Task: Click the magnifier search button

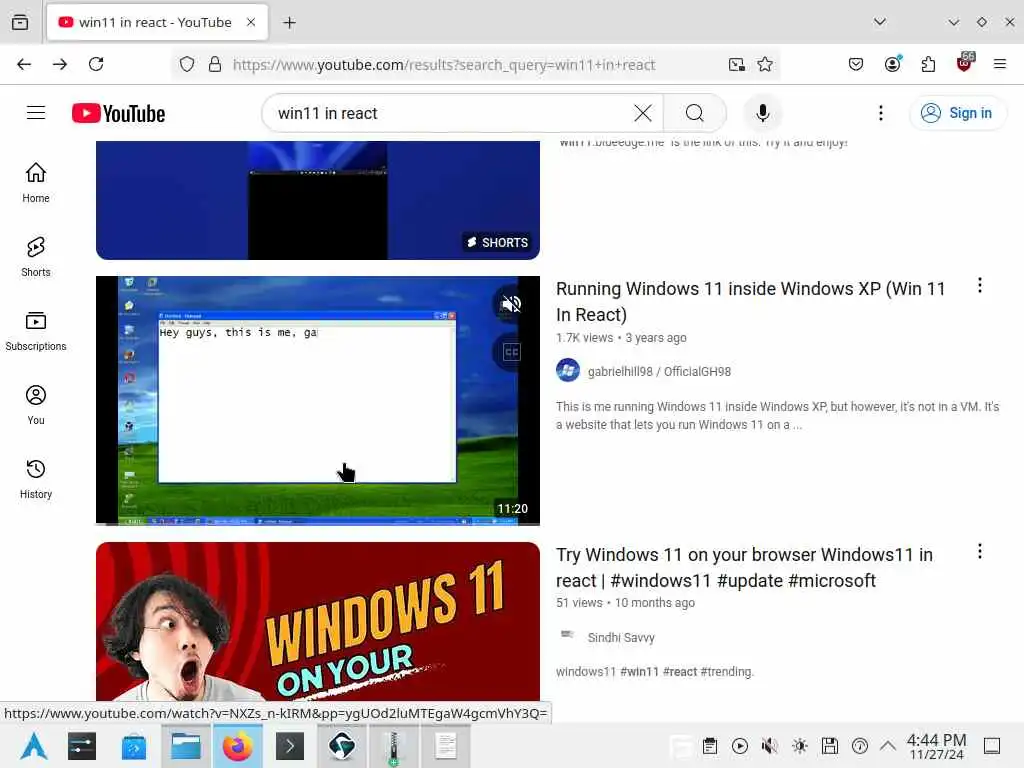Action: click(x=695, y=113)
